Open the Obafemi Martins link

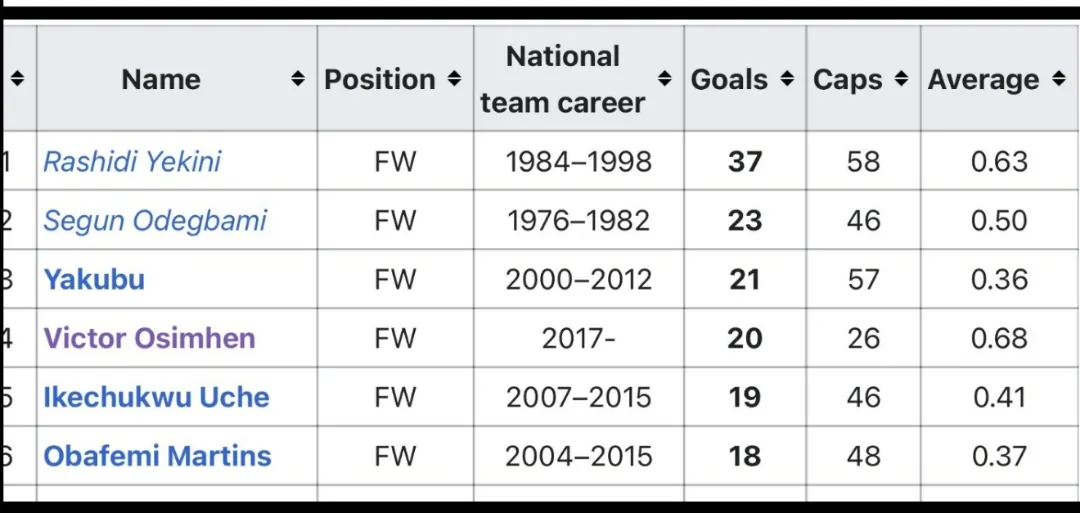157,456
